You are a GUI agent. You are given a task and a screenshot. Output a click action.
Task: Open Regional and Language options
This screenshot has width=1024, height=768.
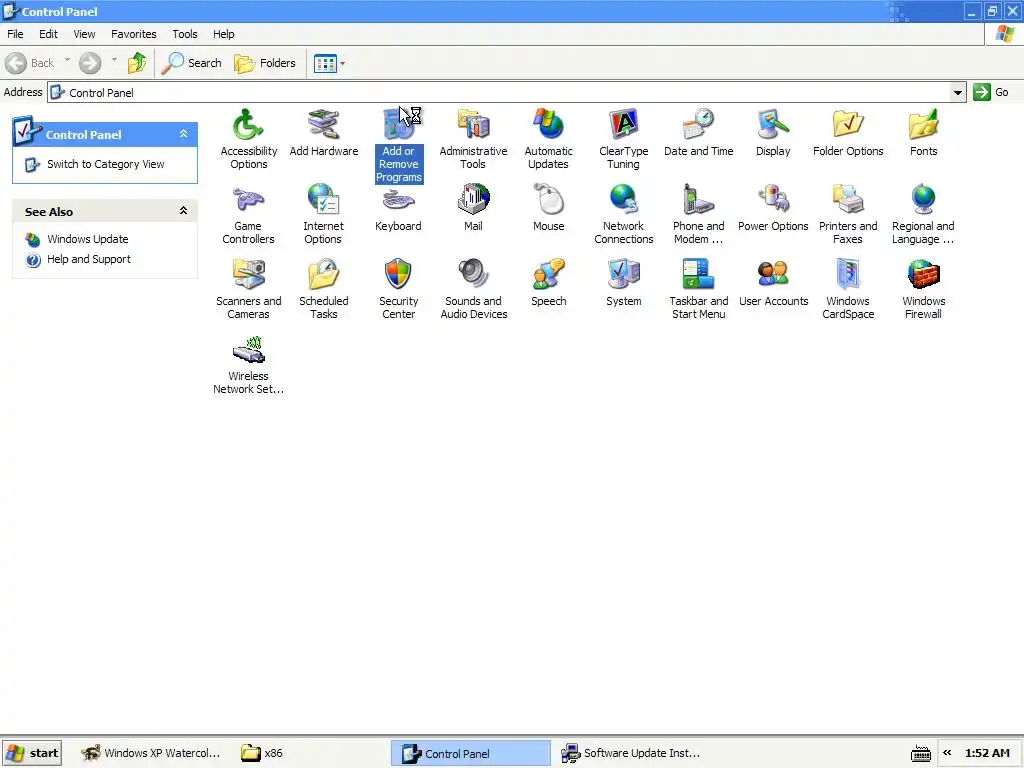[923, 199]
